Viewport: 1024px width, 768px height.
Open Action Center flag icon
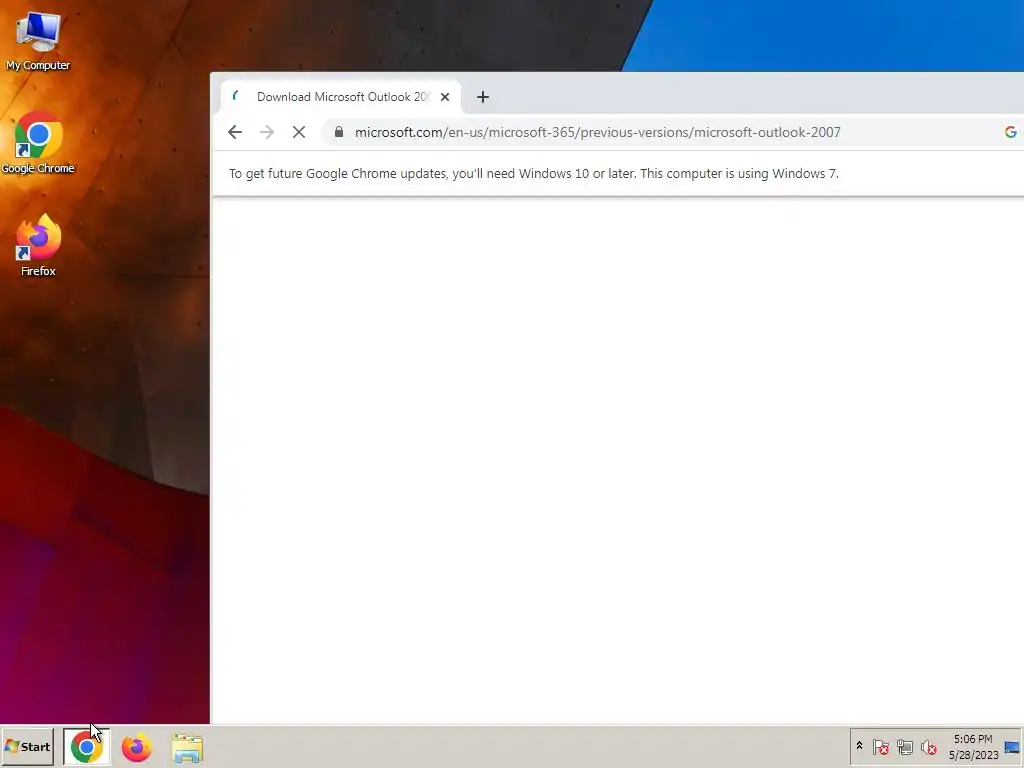pos(880,746)
